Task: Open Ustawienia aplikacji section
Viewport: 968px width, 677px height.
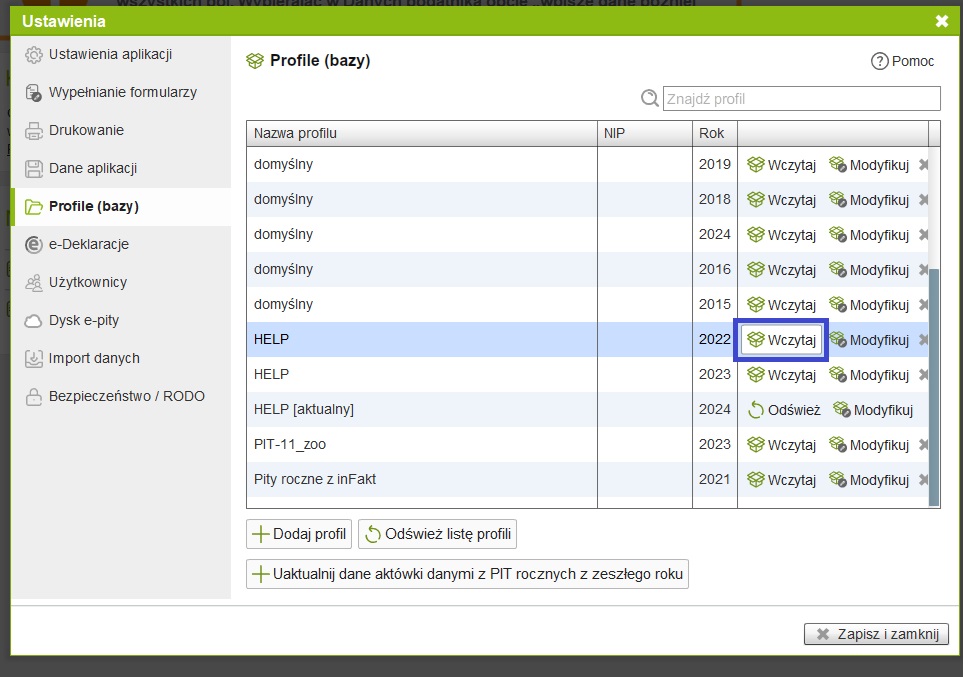Action: coord(110,54)
